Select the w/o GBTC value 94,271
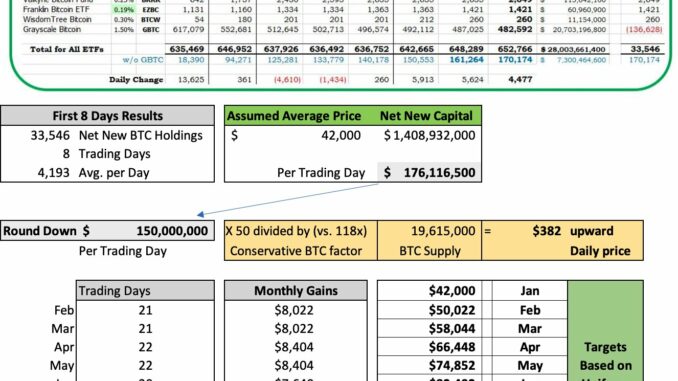The width and height of the screenshot is (678, 381). click(x=238, y=60)
